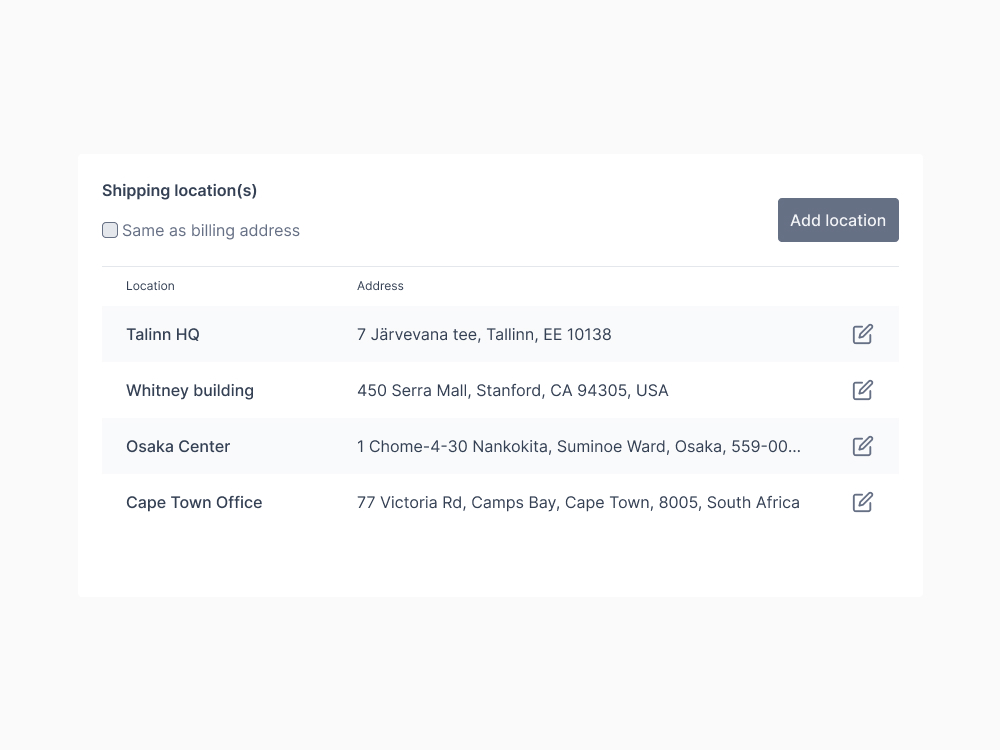
Task: Choose the Osaka Center name
Action: pos(178,447)
